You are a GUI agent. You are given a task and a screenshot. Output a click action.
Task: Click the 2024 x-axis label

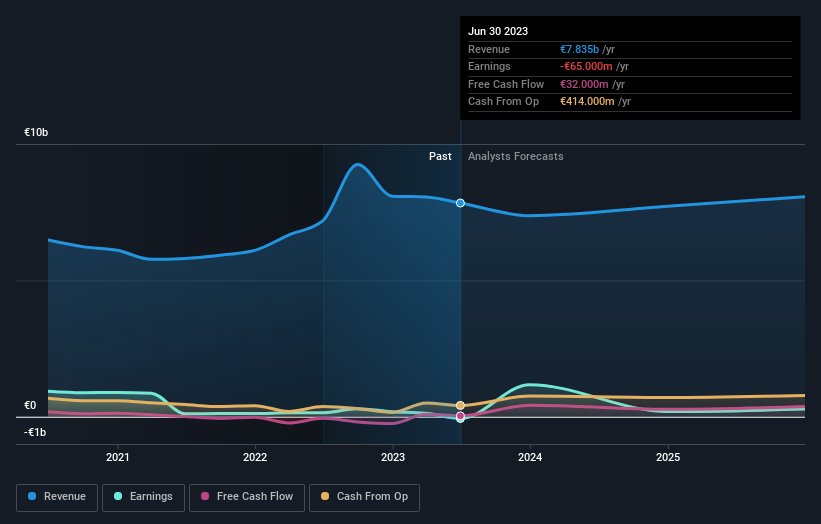pos(530,457)
